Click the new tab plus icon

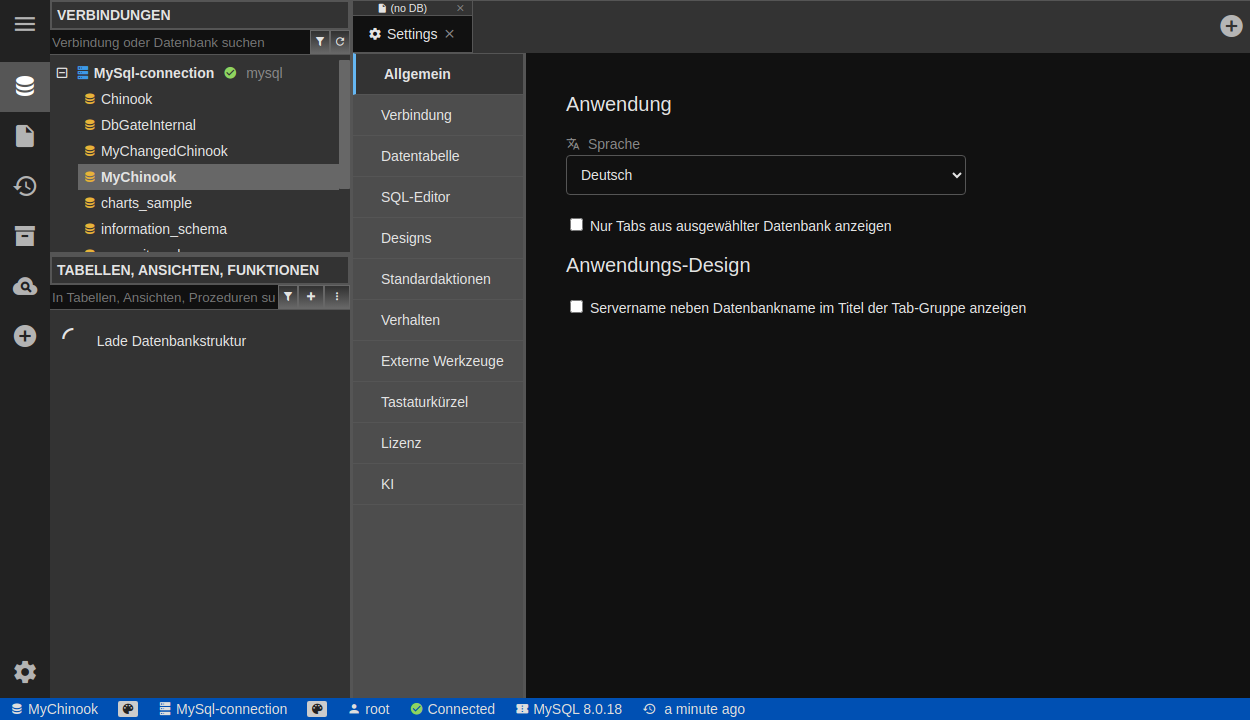1231,26
